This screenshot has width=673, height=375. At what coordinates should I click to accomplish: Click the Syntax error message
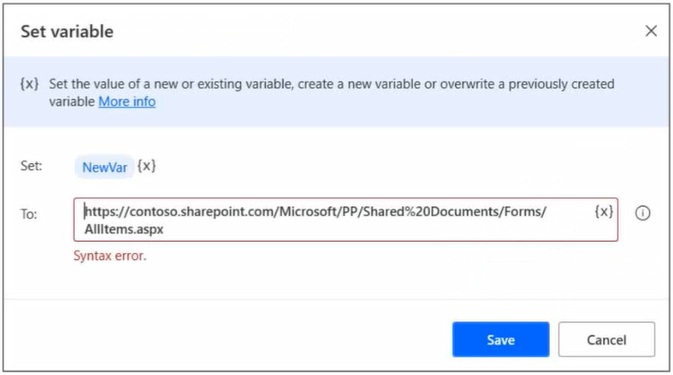110,256
